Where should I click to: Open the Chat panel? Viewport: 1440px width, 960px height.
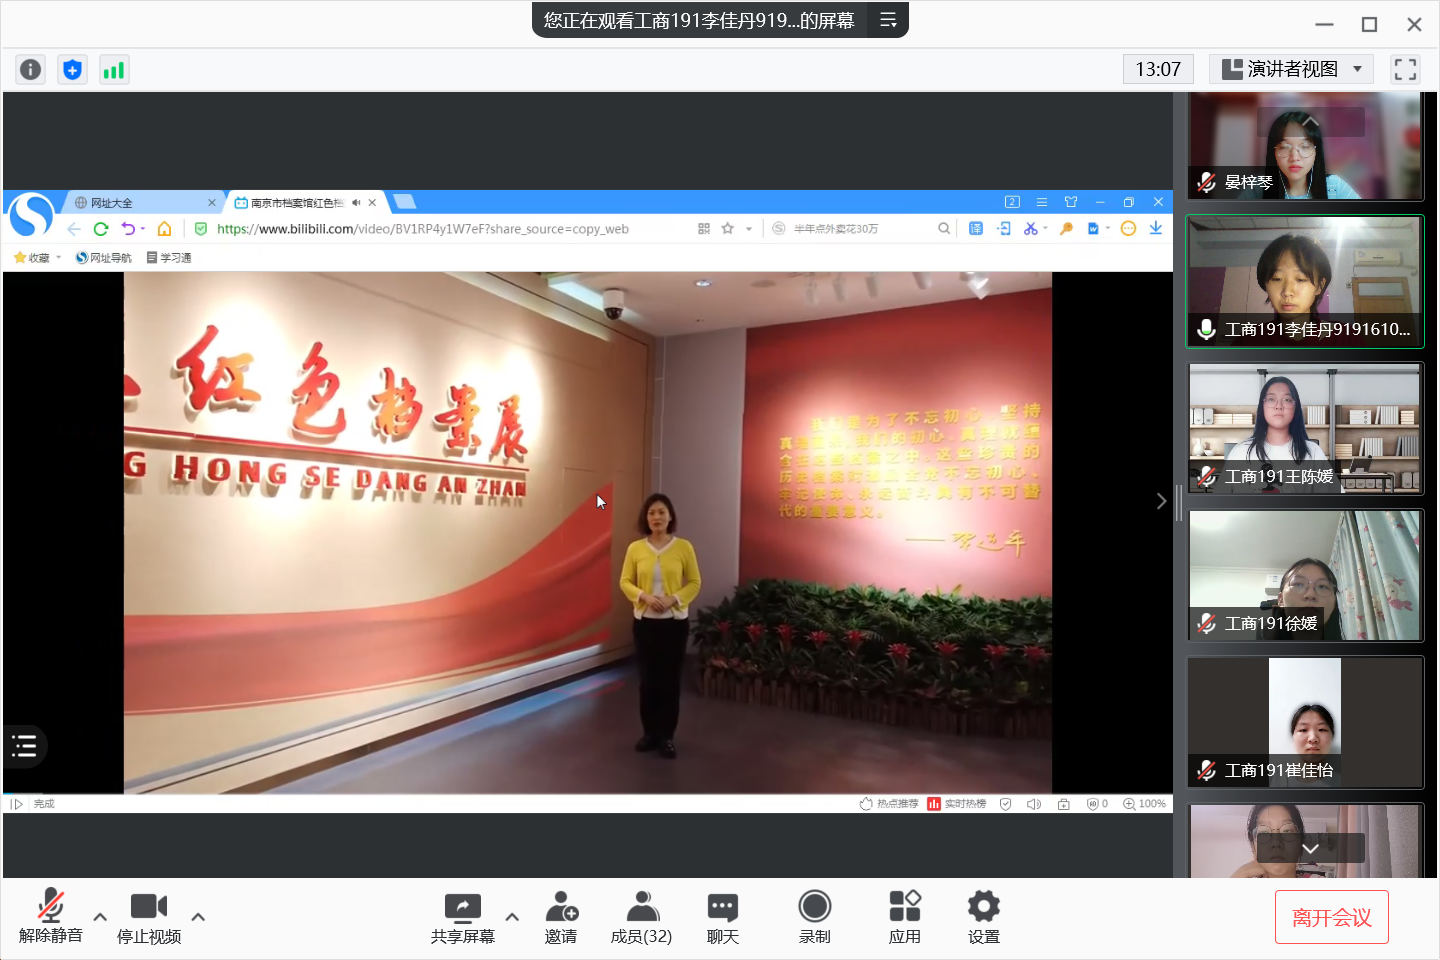pos(722,917)
